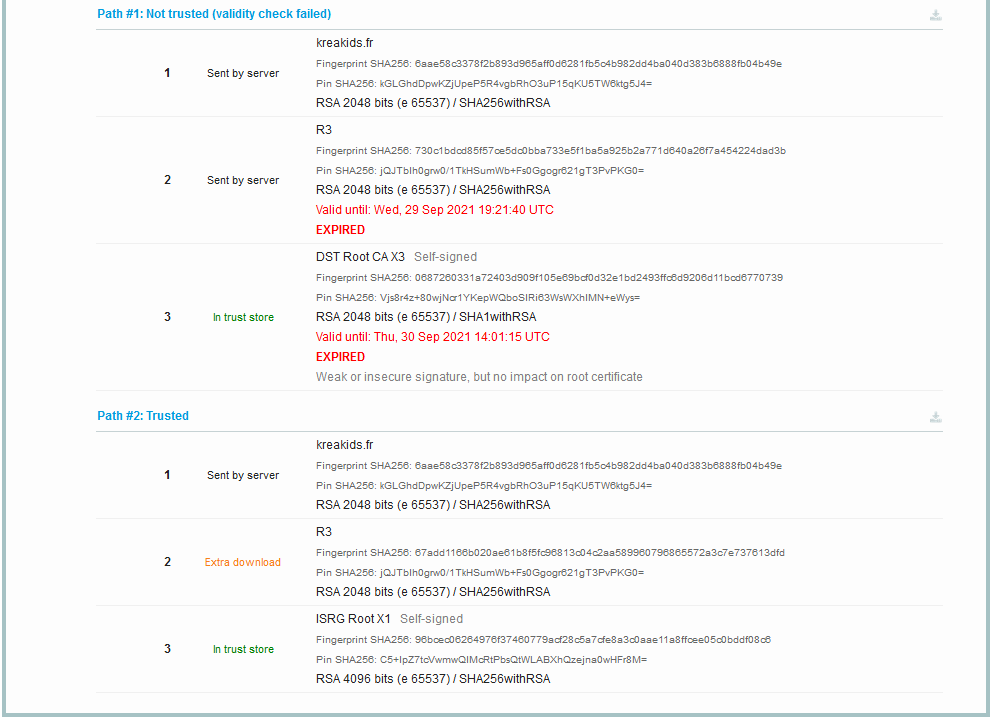The height and width of the screenshot is (717, 992).
Task: Click the R3 certificate name in Path #2
Action: point(324,532)
